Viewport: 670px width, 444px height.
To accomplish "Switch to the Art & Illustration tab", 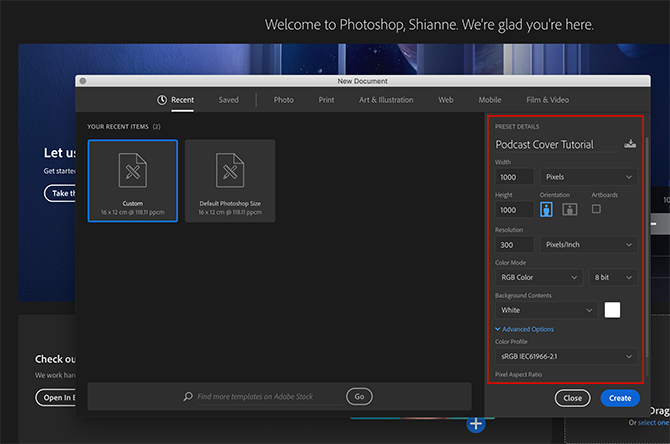I will 386,100.
